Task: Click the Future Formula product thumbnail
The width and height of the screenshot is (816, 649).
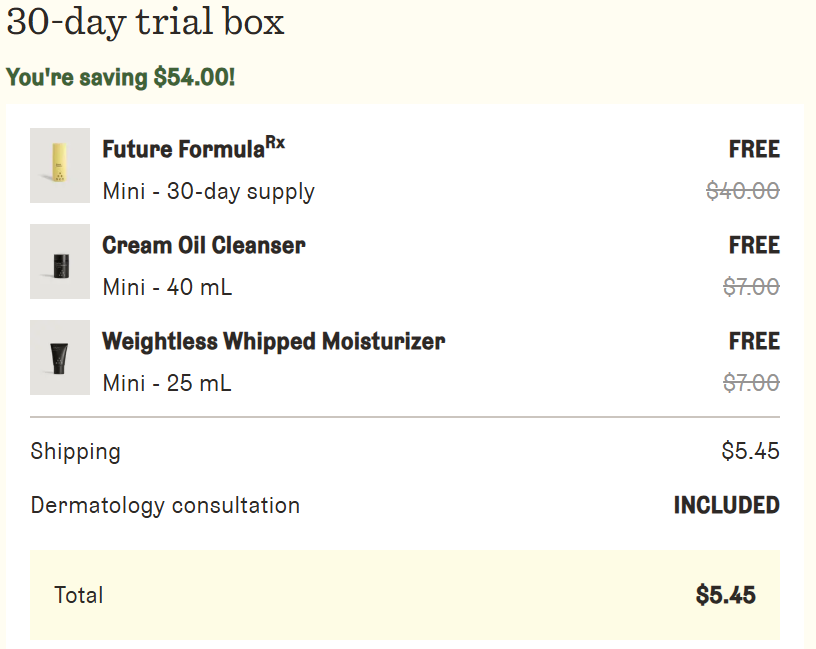Action: (x=60, y=165)
